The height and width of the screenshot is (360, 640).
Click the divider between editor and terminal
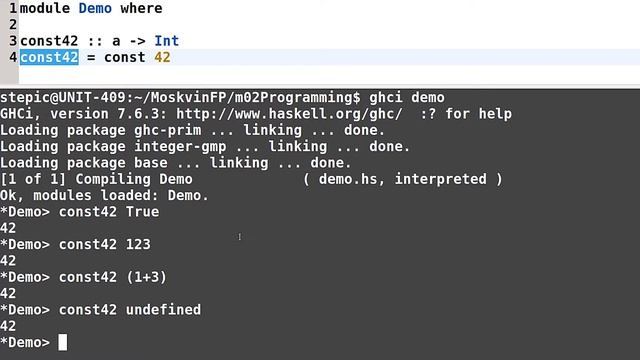click(x=320, y=87)
